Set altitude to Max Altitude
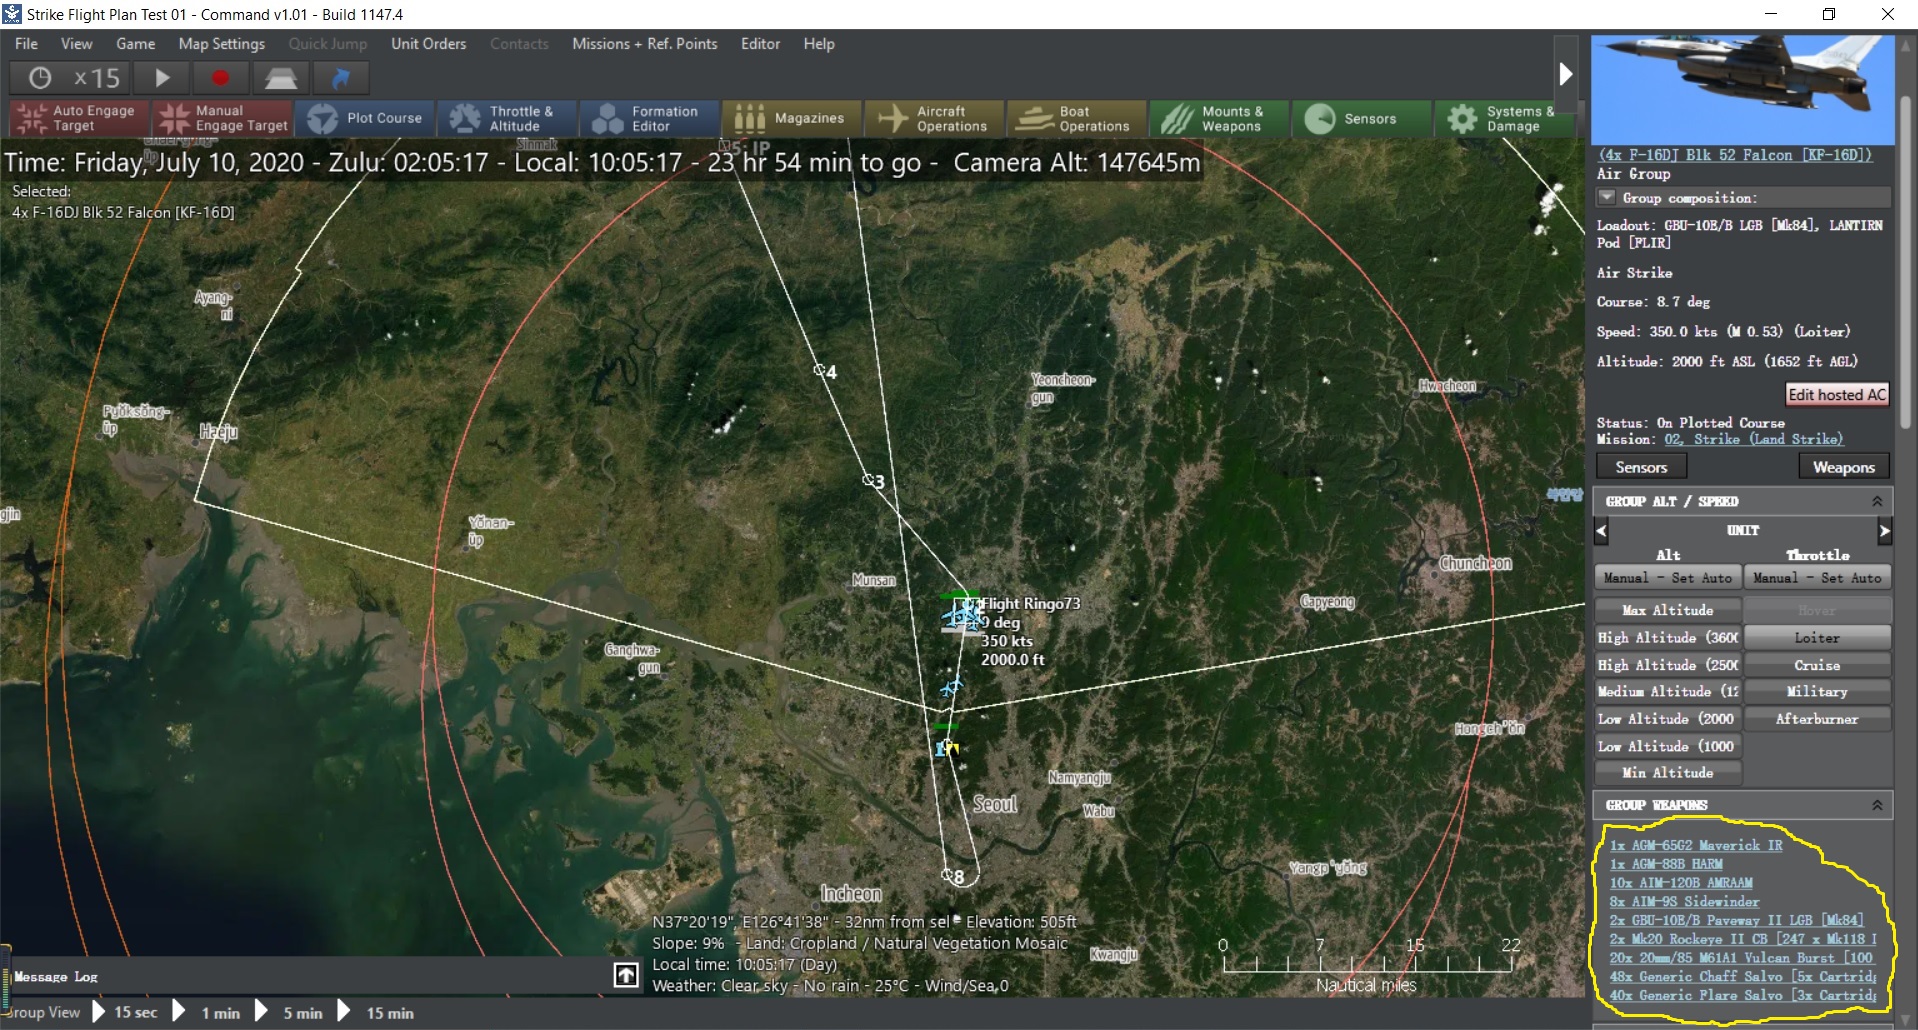This screenshot has width=1918, height=1030. pos(1668,610)
